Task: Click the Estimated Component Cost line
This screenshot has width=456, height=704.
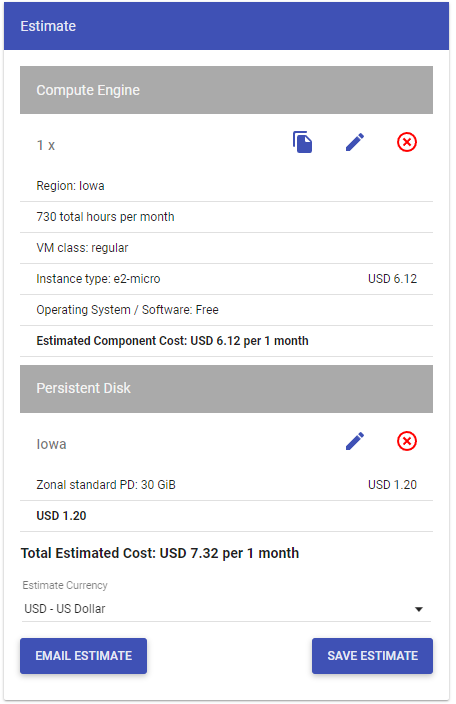Action: 172,341
